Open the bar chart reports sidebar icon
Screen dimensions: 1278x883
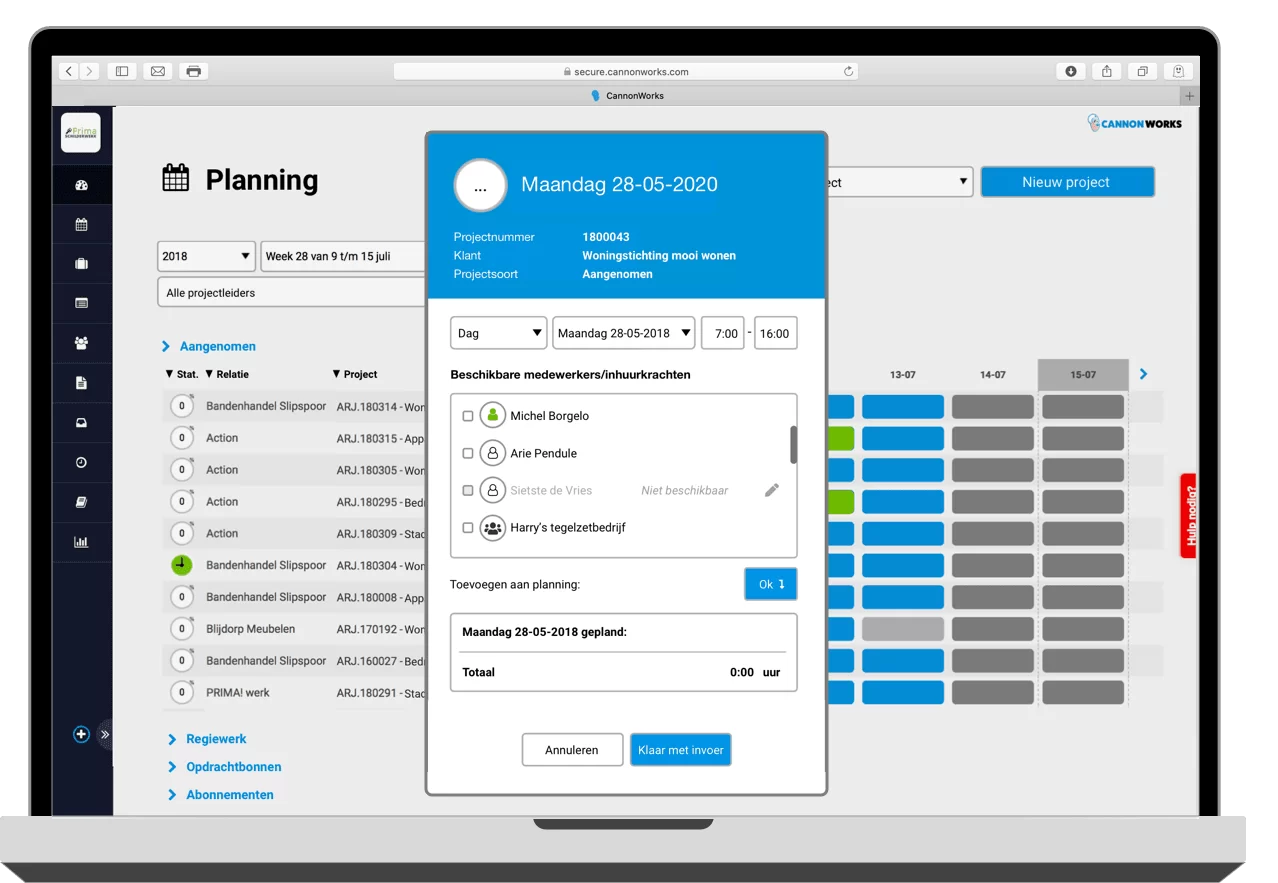click(81, 542)
